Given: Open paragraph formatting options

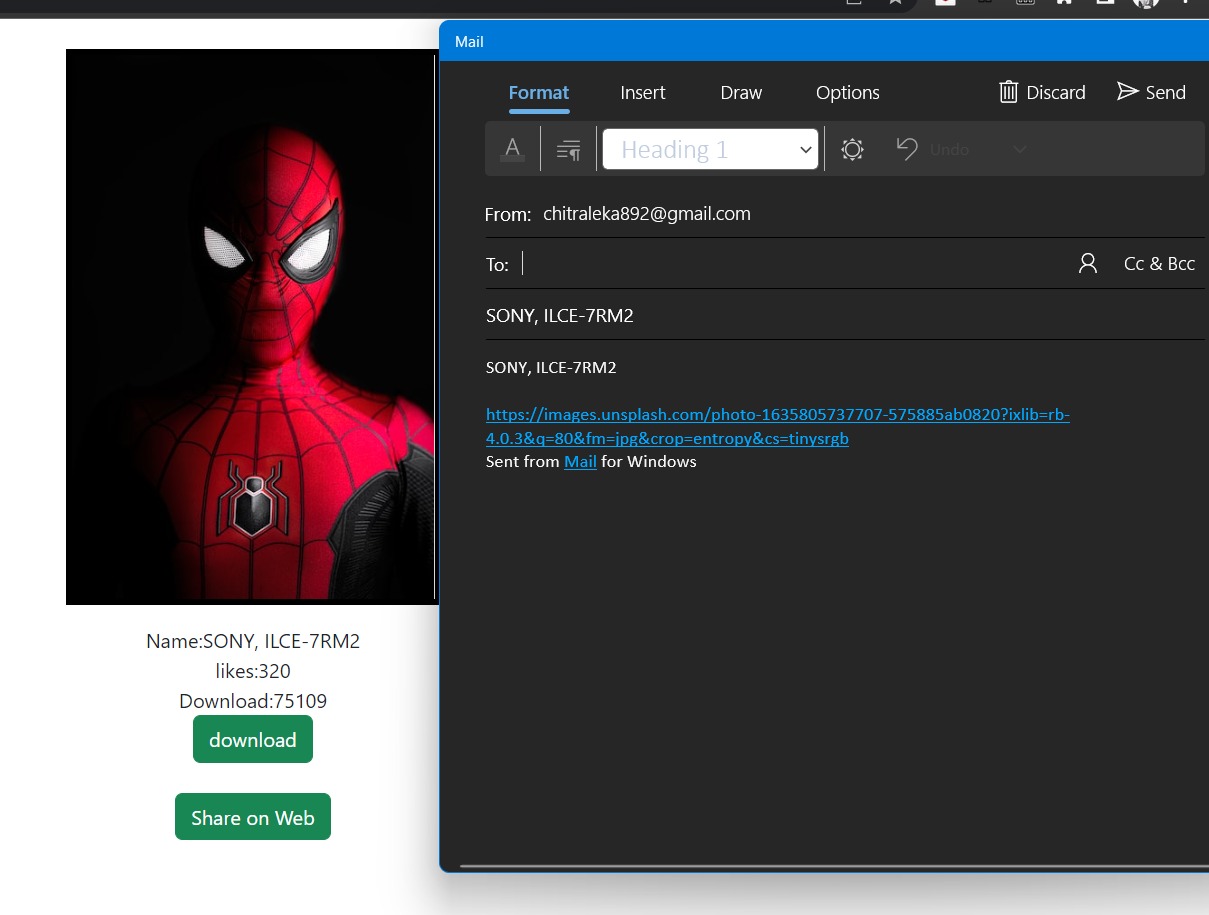Looking at the screenshot, I should 568,150.
